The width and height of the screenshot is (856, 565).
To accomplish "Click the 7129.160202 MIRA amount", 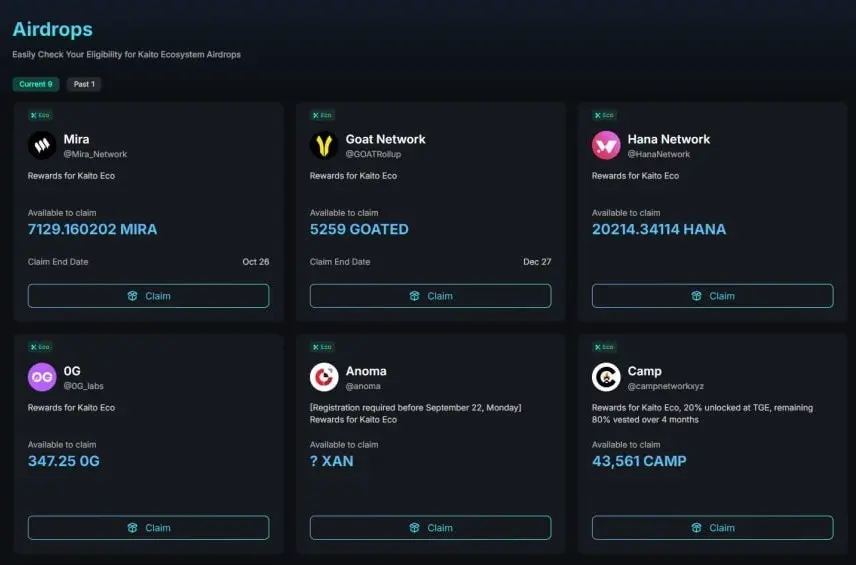I will (x=92, y=229).
